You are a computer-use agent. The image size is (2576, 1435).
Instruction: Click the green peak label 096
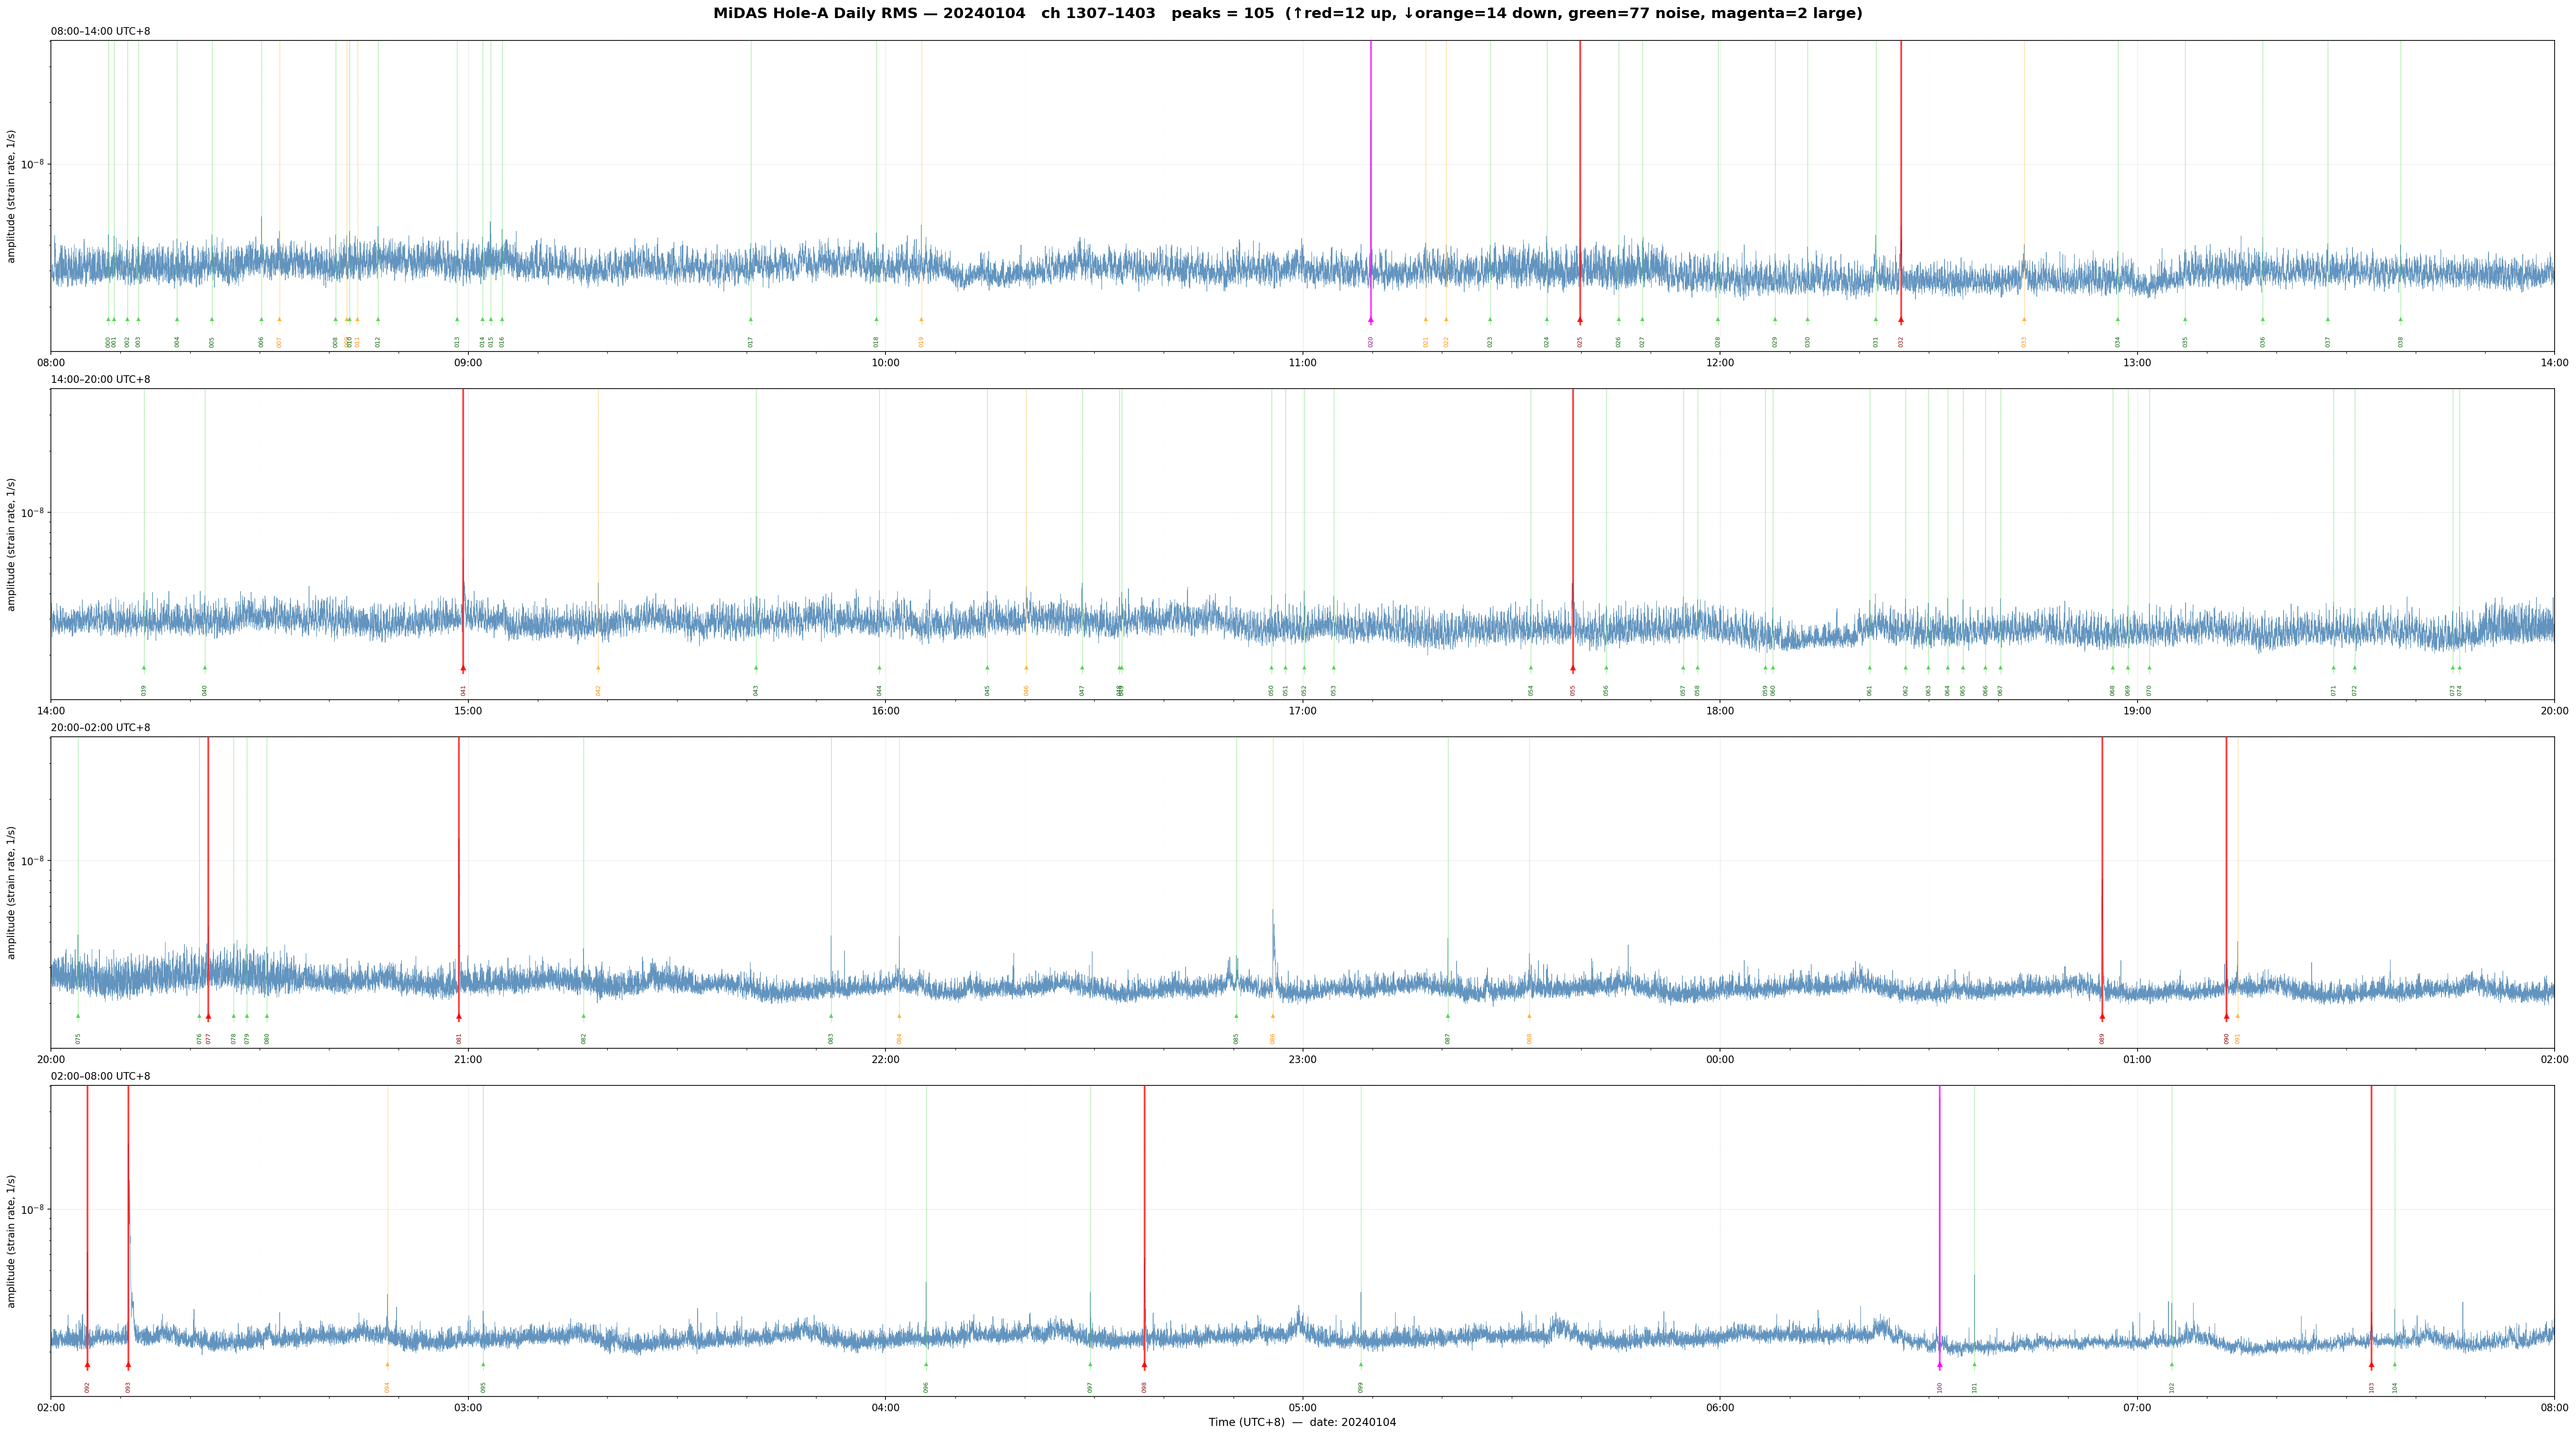click(x=926, y=1387)
